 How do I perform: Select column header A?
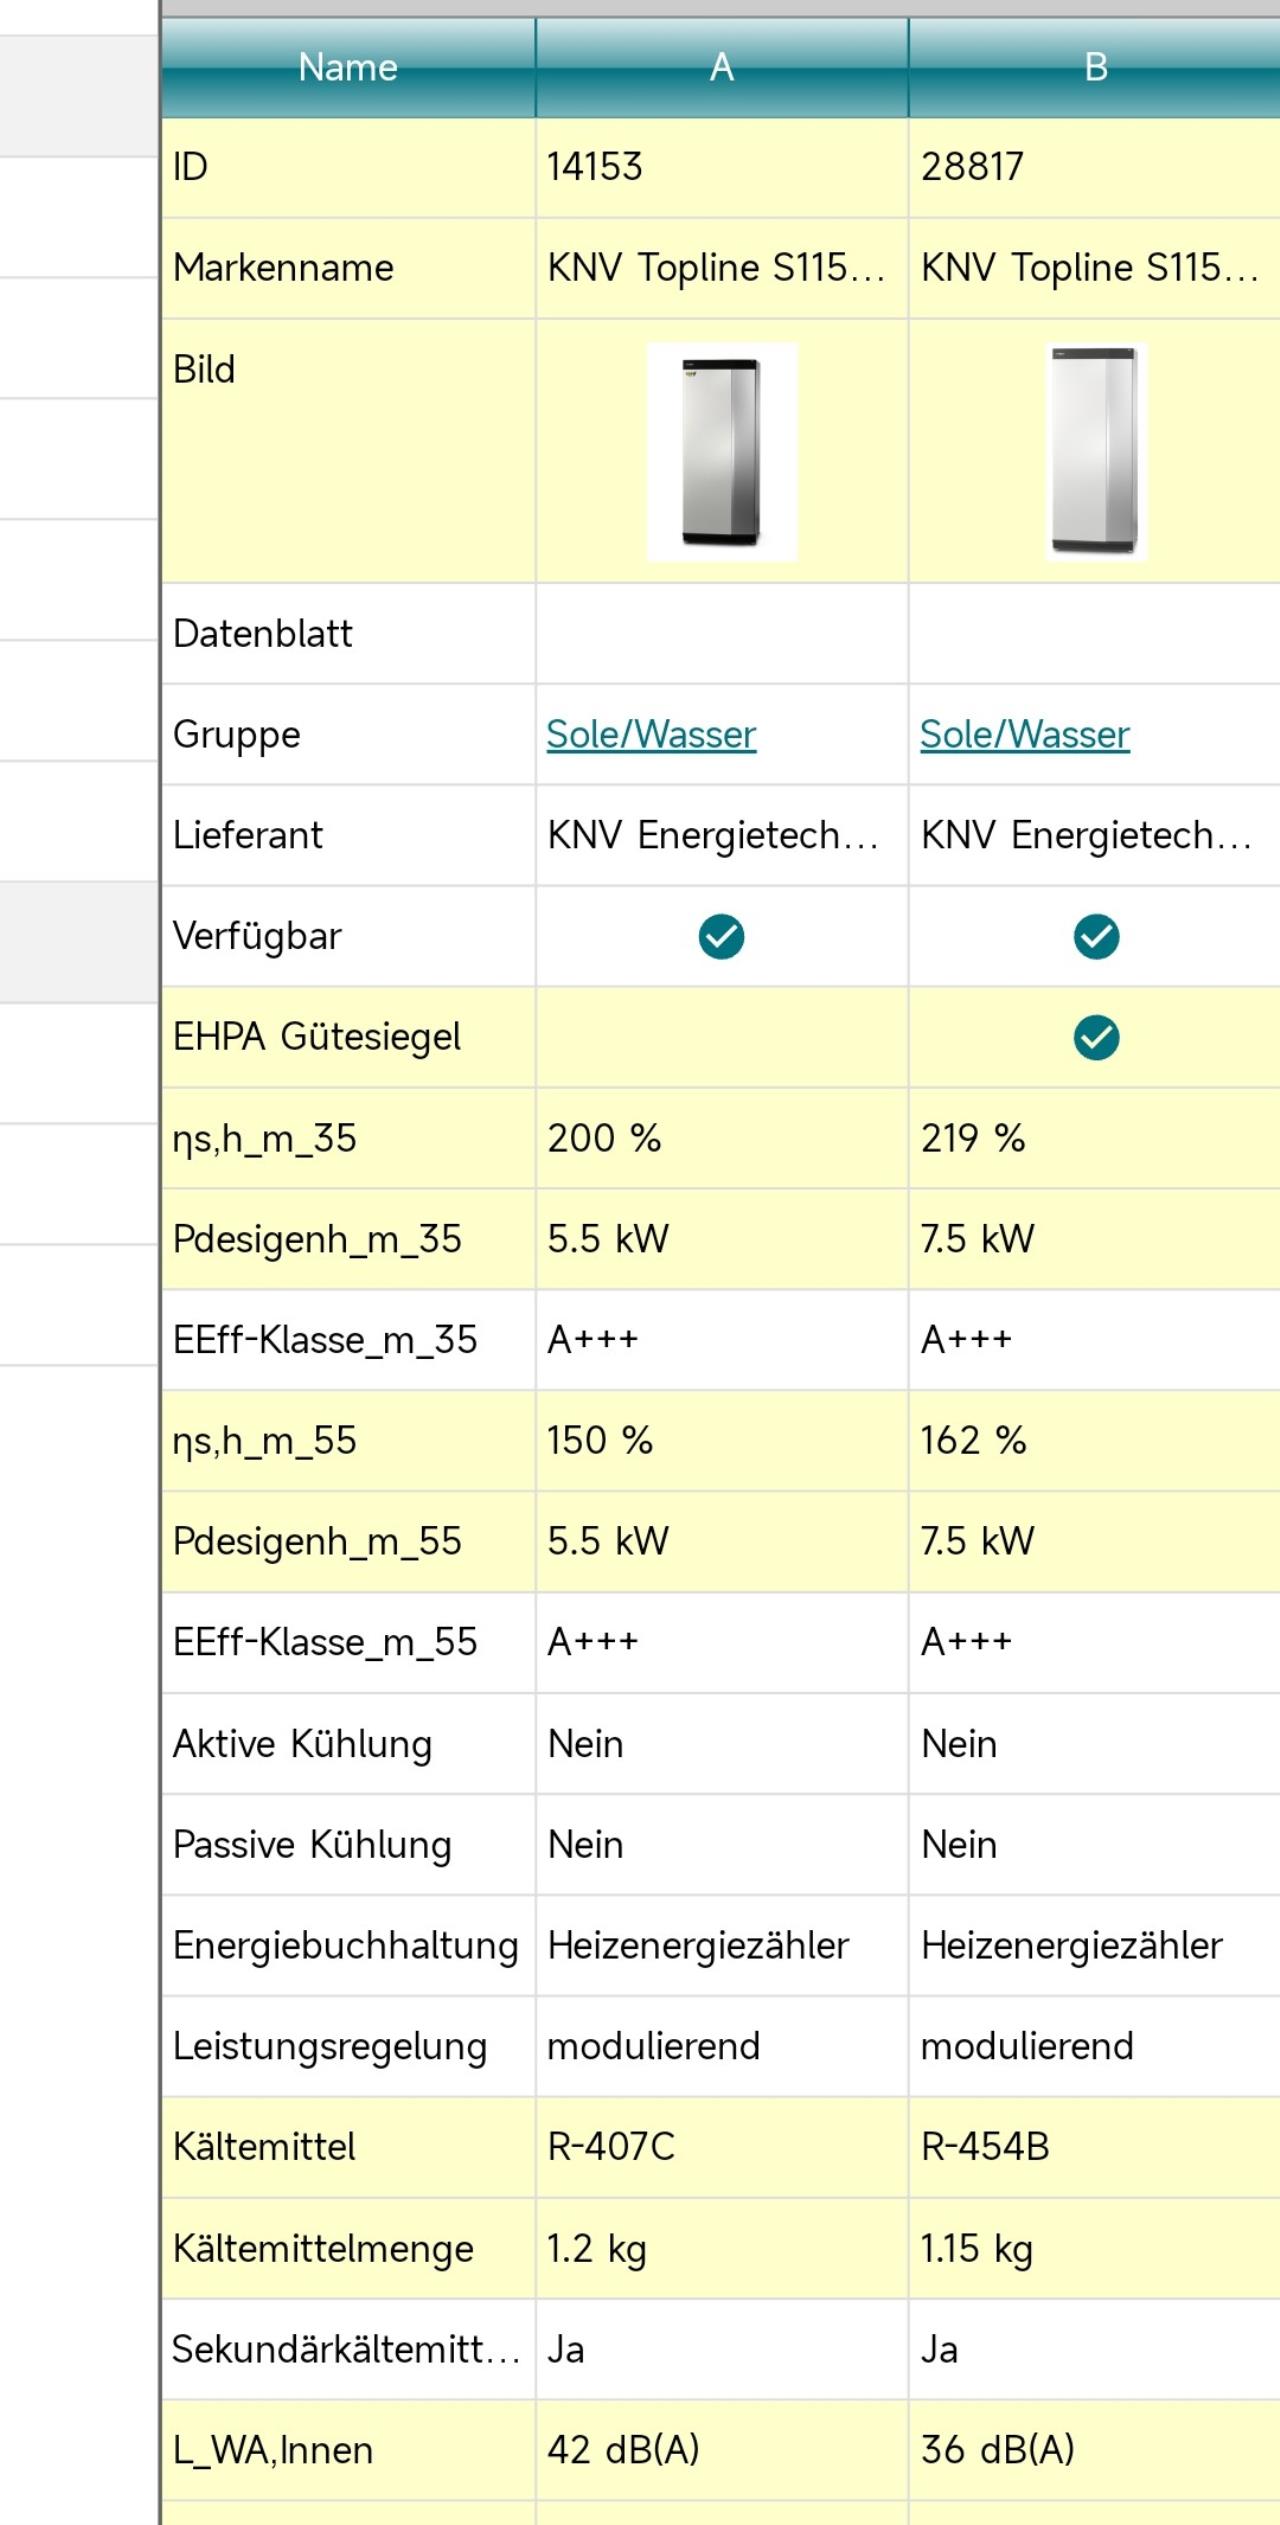pos(722,67)
